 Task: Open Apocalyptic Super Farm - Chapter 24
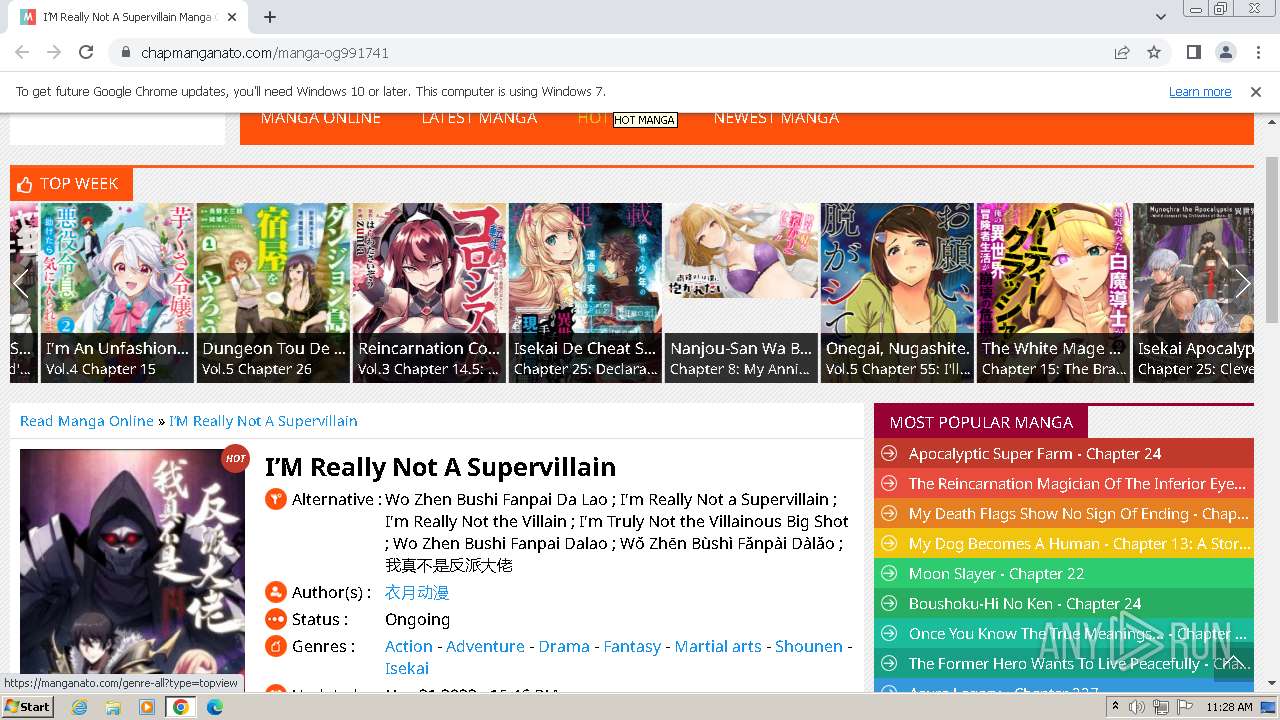pyautogui.click(x=1035, y=454)
